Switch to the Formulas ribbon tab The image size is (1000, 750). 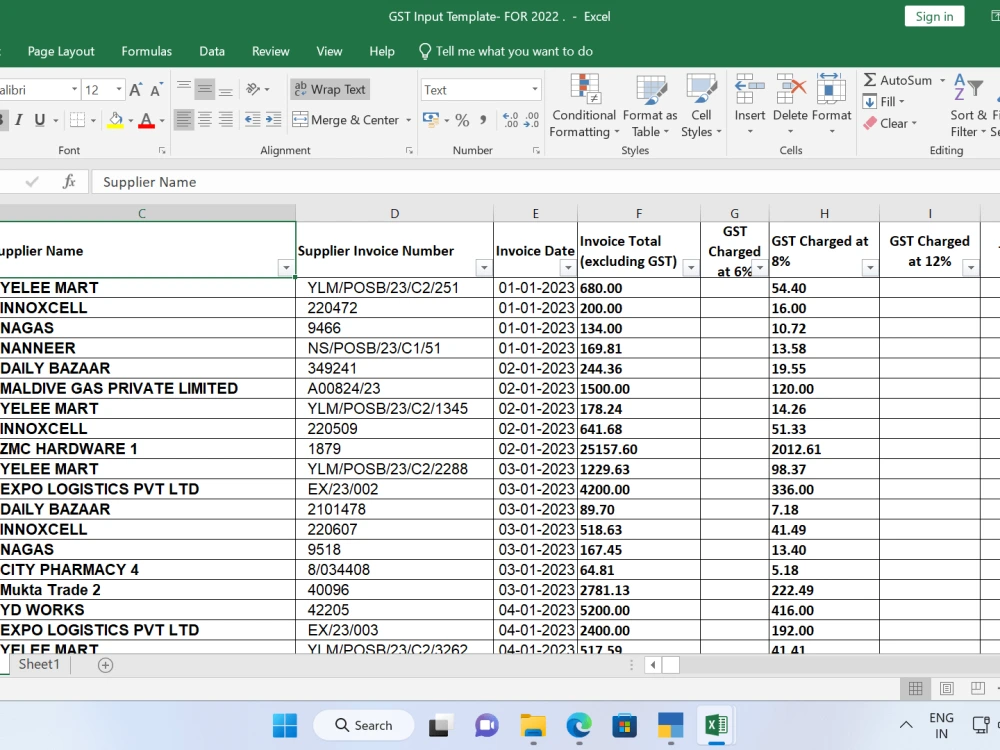146,51
